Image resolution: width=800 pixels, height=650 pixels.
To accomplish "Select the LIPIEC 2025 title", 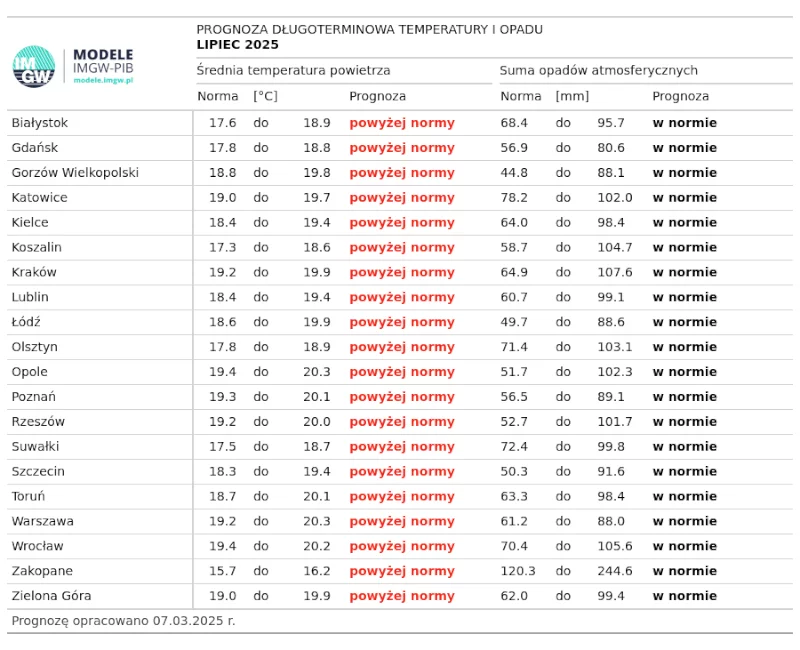I will (x=238, y=45).
